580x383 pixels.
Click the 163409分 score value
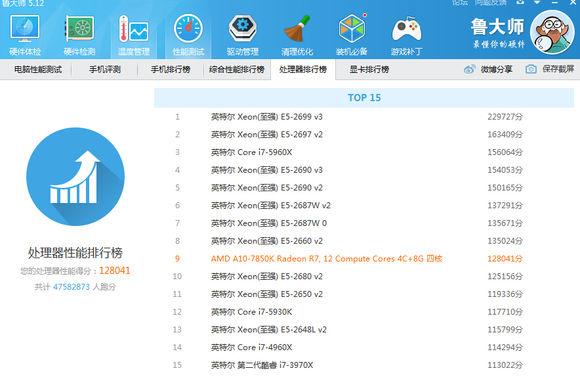point(505,135)
